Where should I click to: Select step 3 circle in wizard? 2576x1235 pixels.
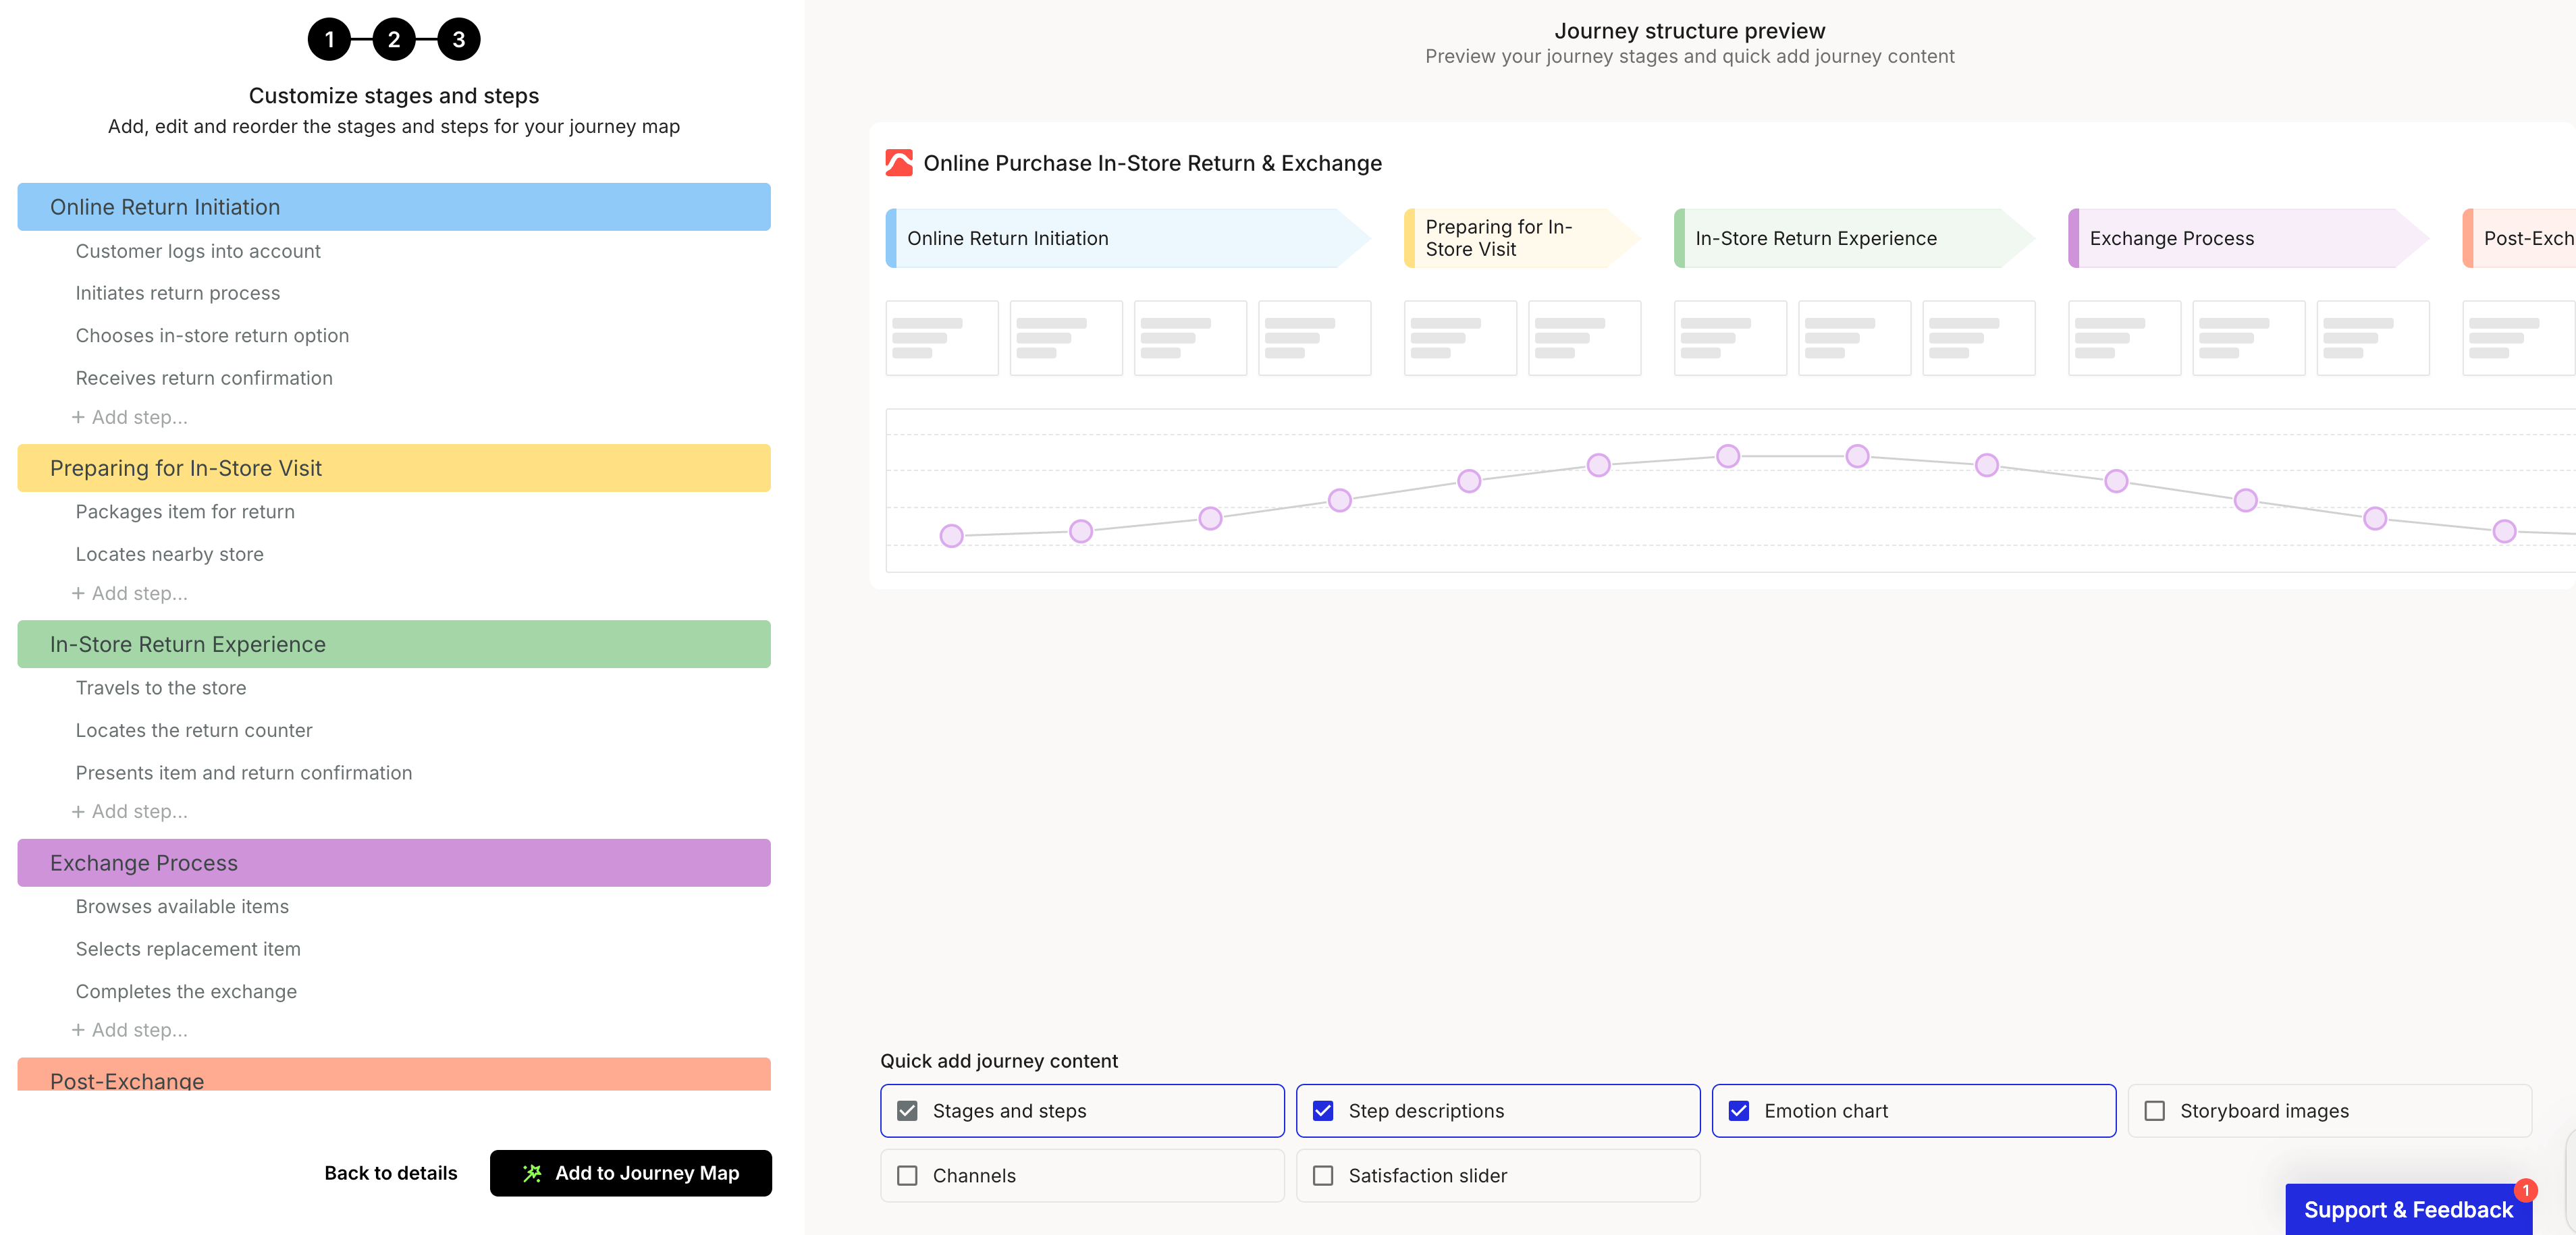coord(459,40)
